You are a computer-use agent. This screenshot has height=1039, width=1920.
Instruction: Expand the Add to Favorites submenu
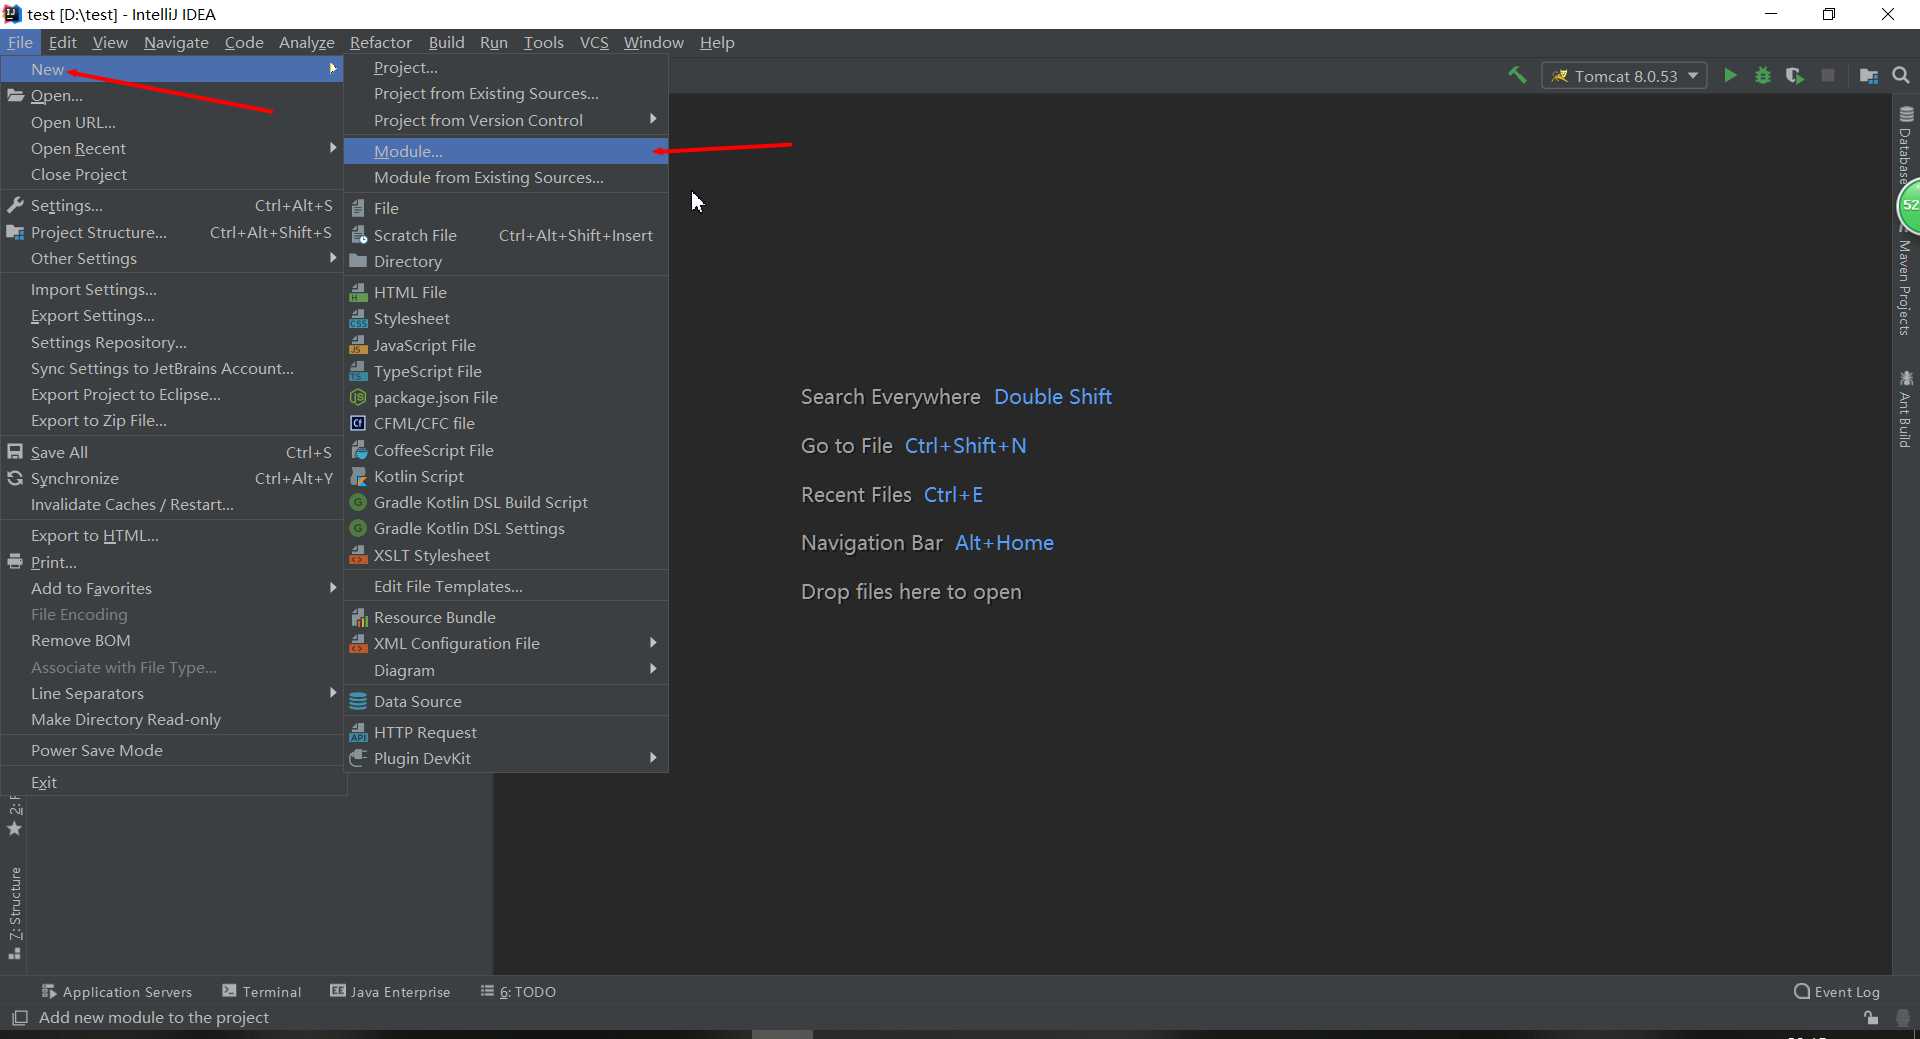pyautogui.click(x=173, y=588)
